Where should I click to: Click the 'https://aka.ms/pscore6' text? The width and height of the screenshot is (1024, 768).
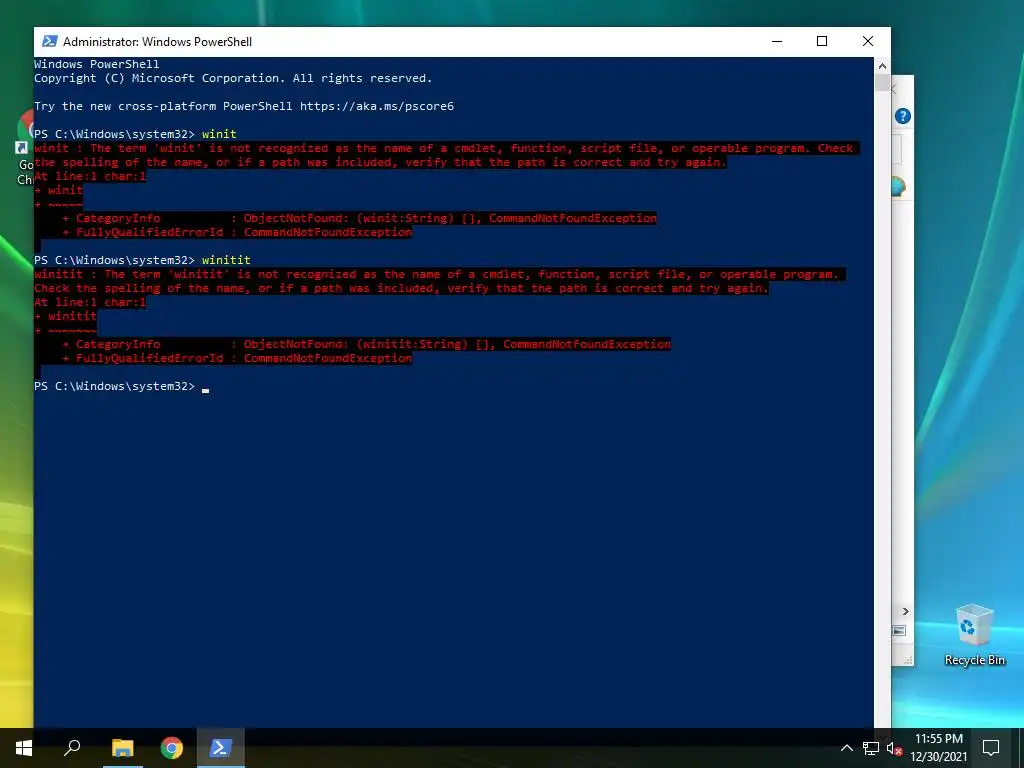(x=377, y=106)
